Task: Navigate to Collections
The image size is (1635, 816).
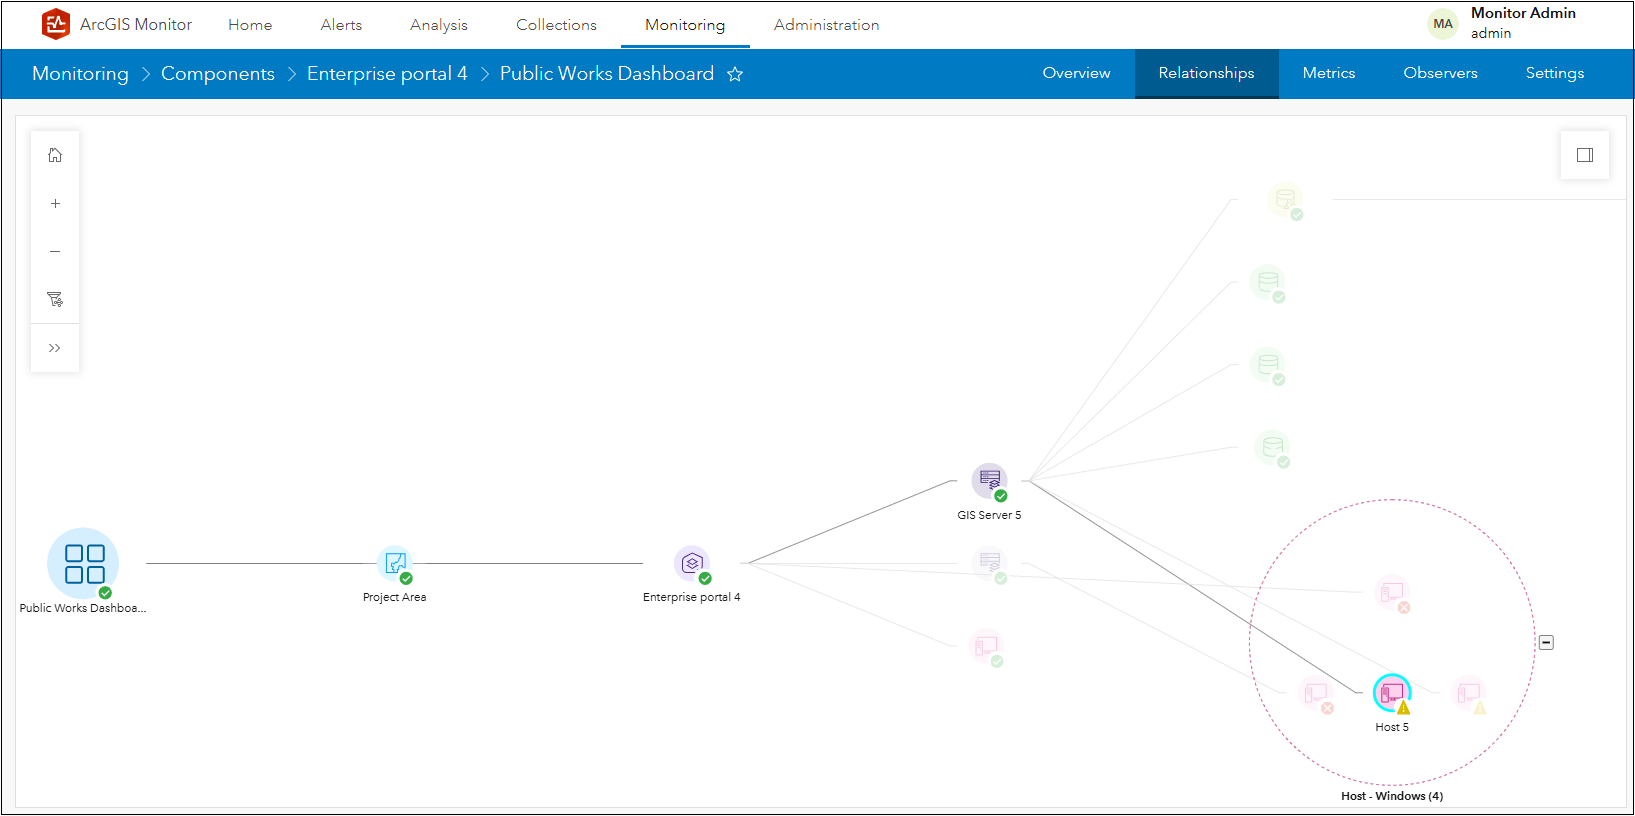Action: [556, 25]
